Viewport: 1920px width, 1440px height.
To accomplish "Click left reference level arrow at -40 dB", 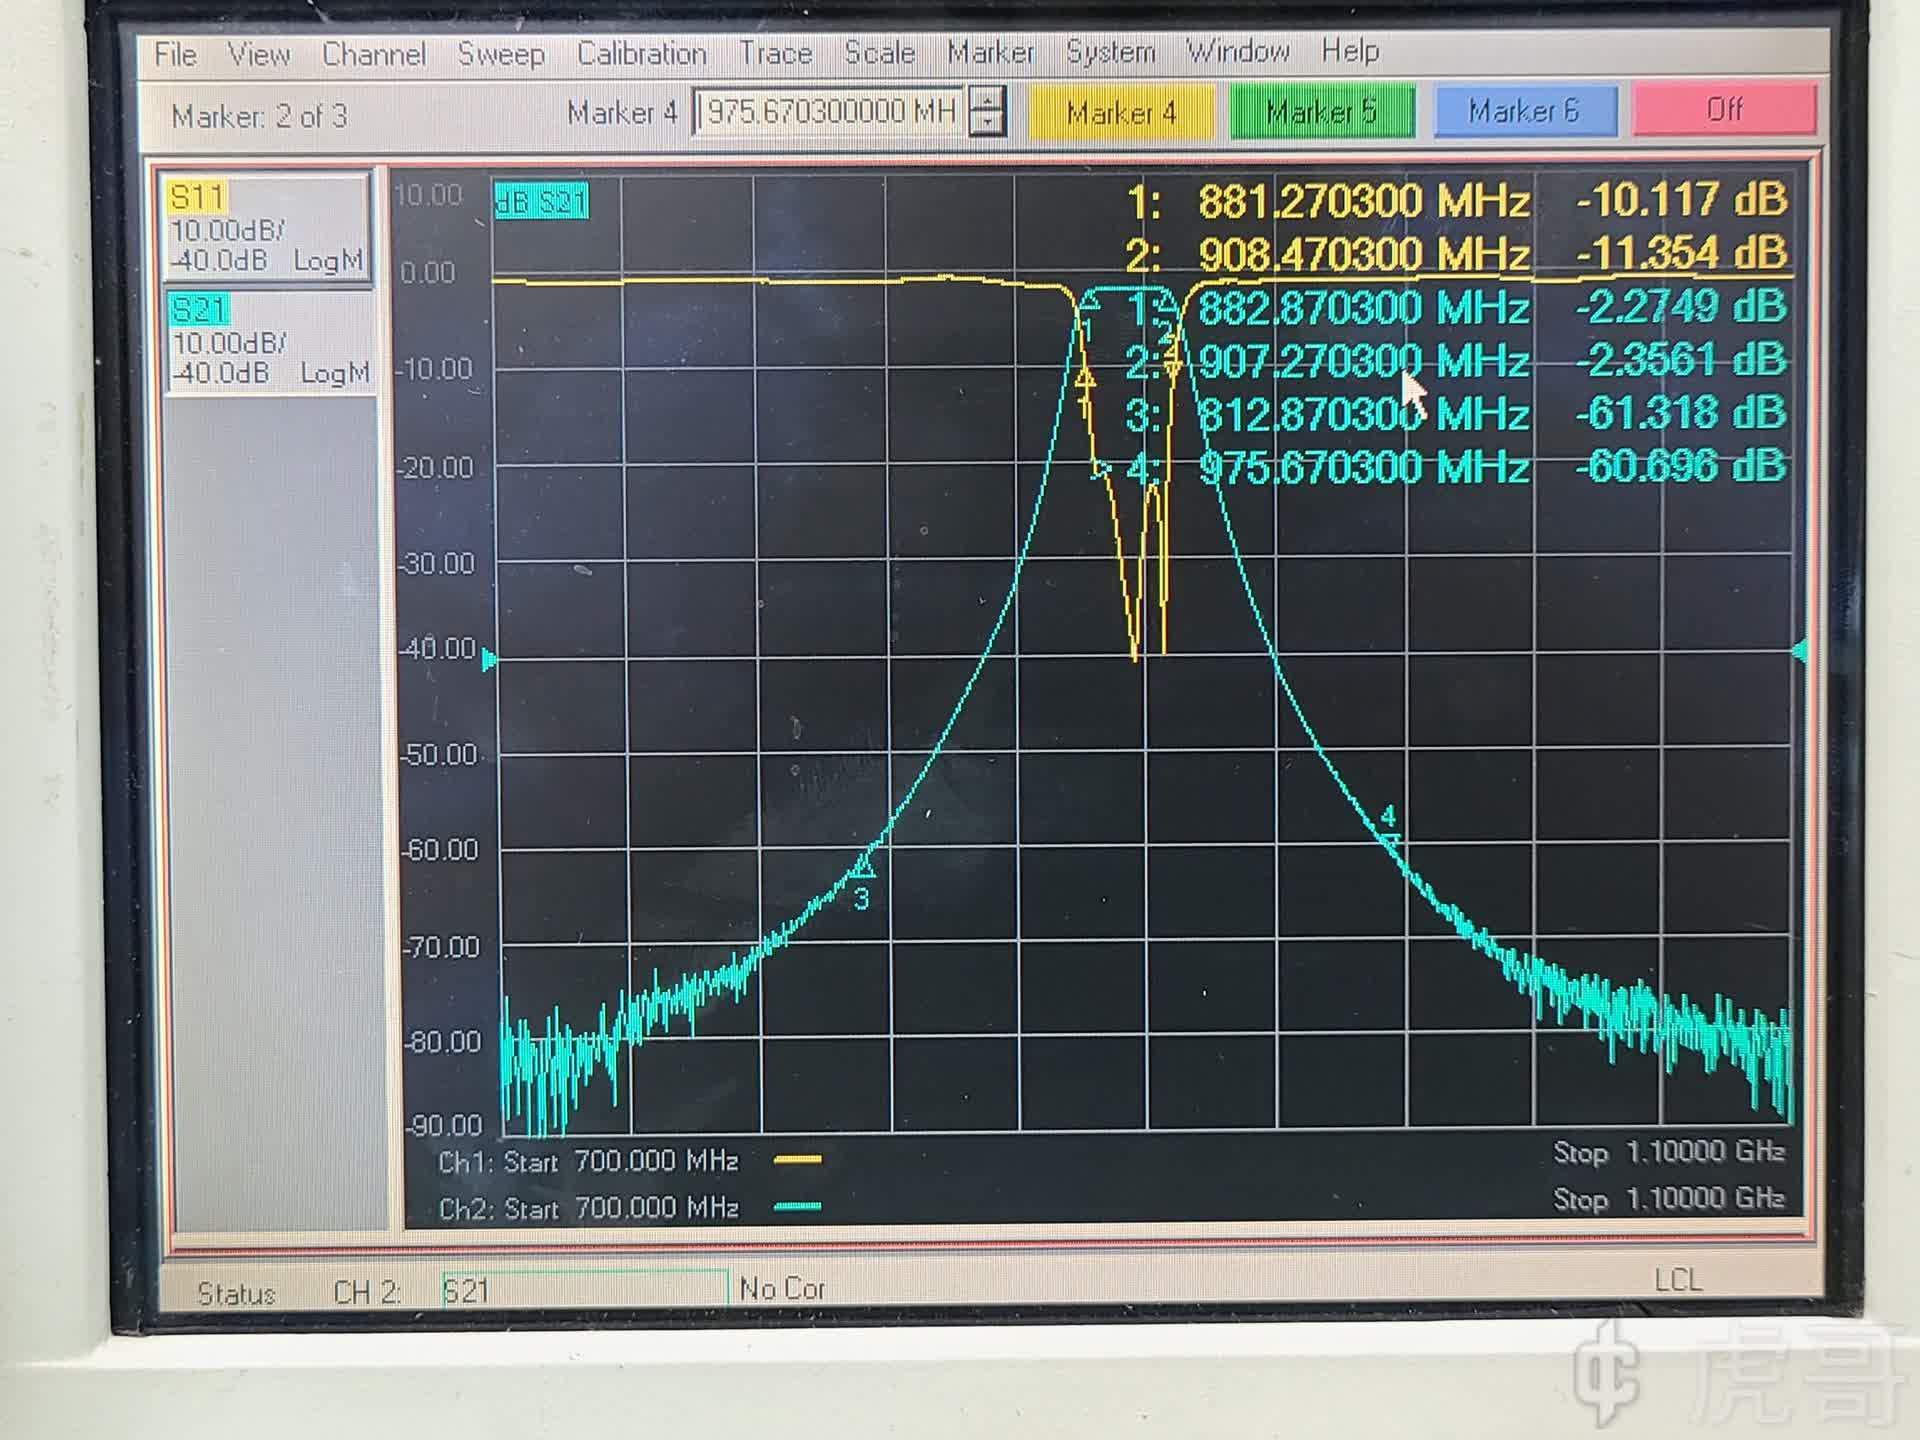I will pyautogui.click(x=489, y=659).
